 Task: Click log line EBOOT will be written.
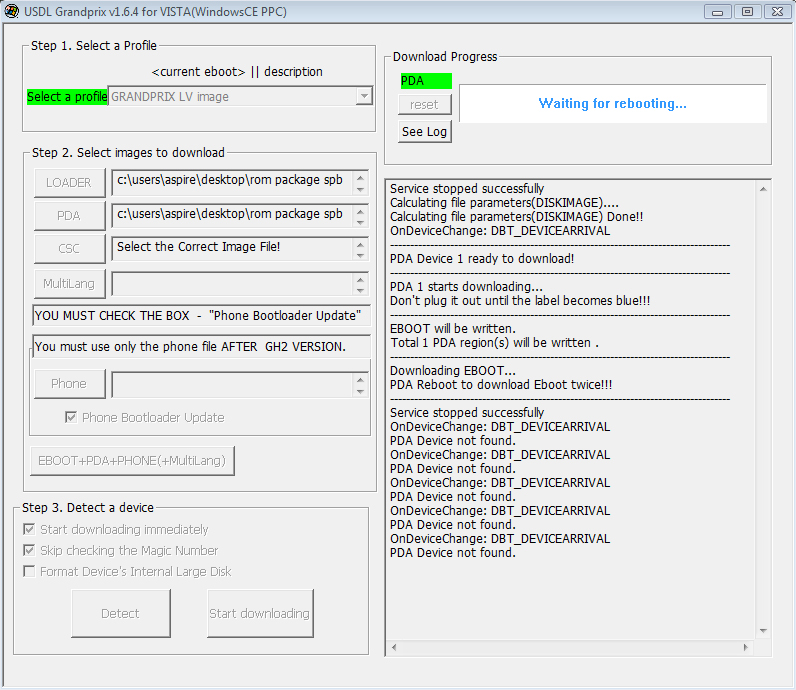point(452,328)
